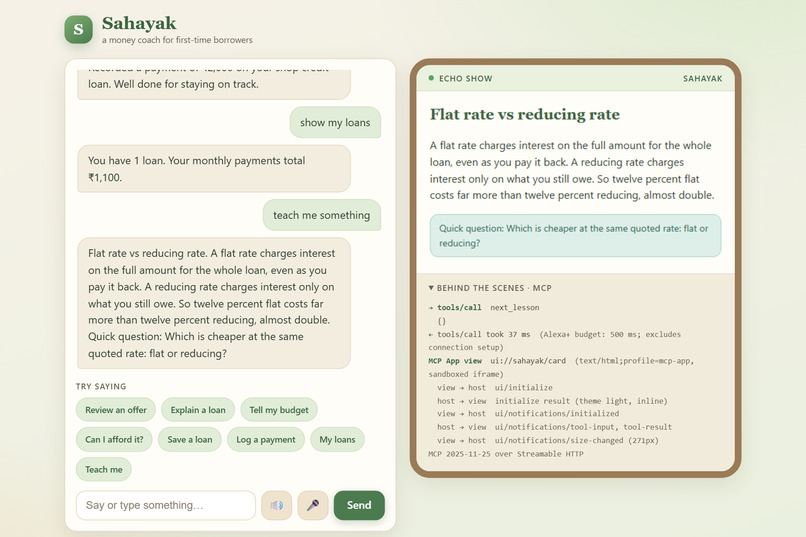806x537 pixels.
Task: Choose the 'Log a payment' chip
Action: [266, 439]
